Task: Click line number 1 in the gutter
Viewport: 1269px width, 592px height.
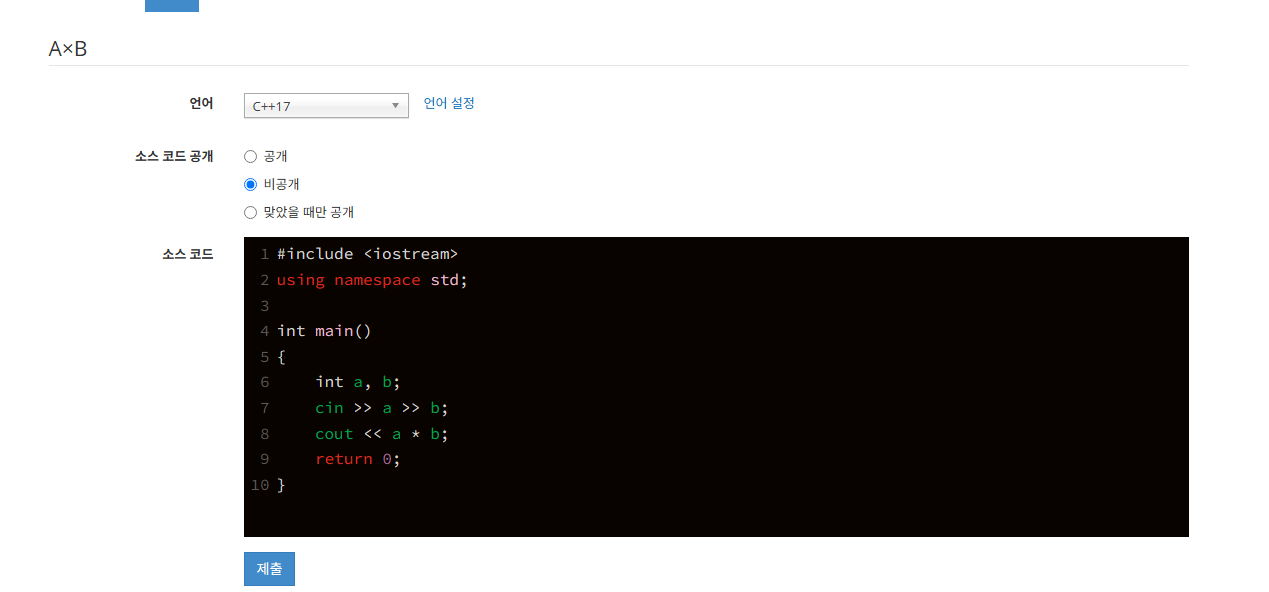Action: (264, 253)
